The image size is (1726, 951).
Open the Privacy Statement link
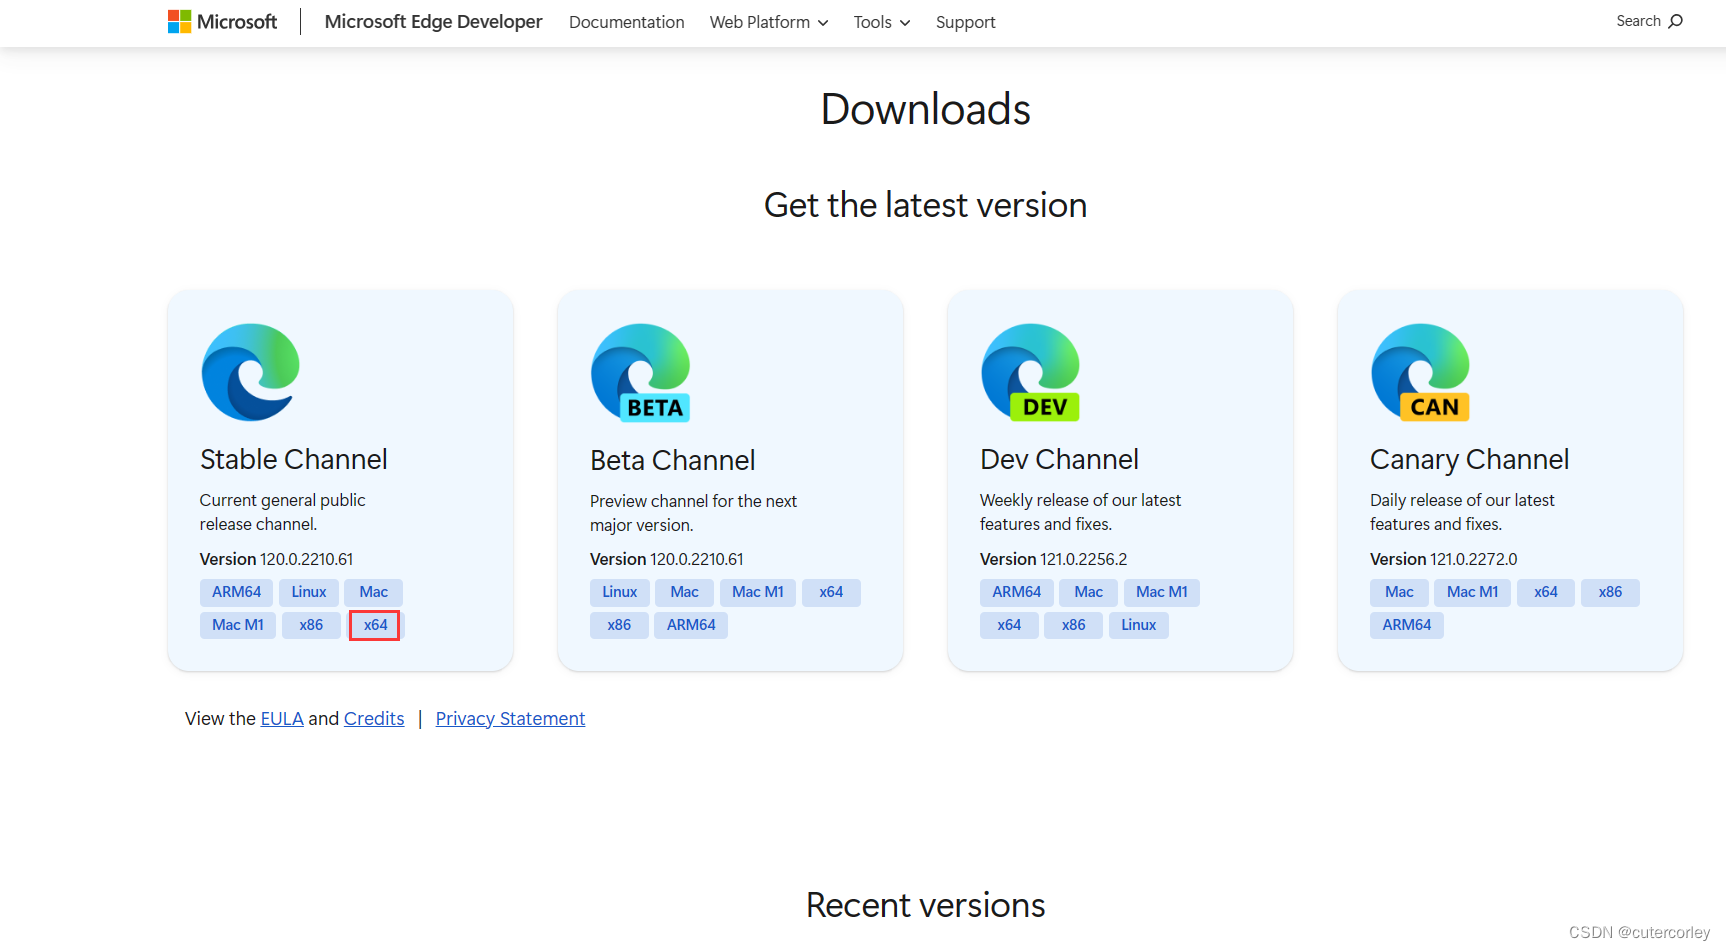coord(510,719)
